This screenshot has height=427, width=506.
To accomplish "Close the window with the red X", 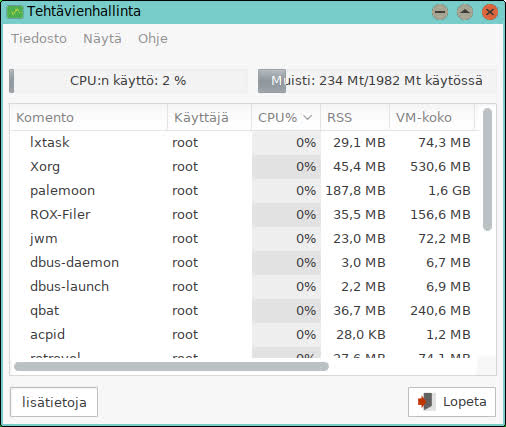I will (490, 12).
